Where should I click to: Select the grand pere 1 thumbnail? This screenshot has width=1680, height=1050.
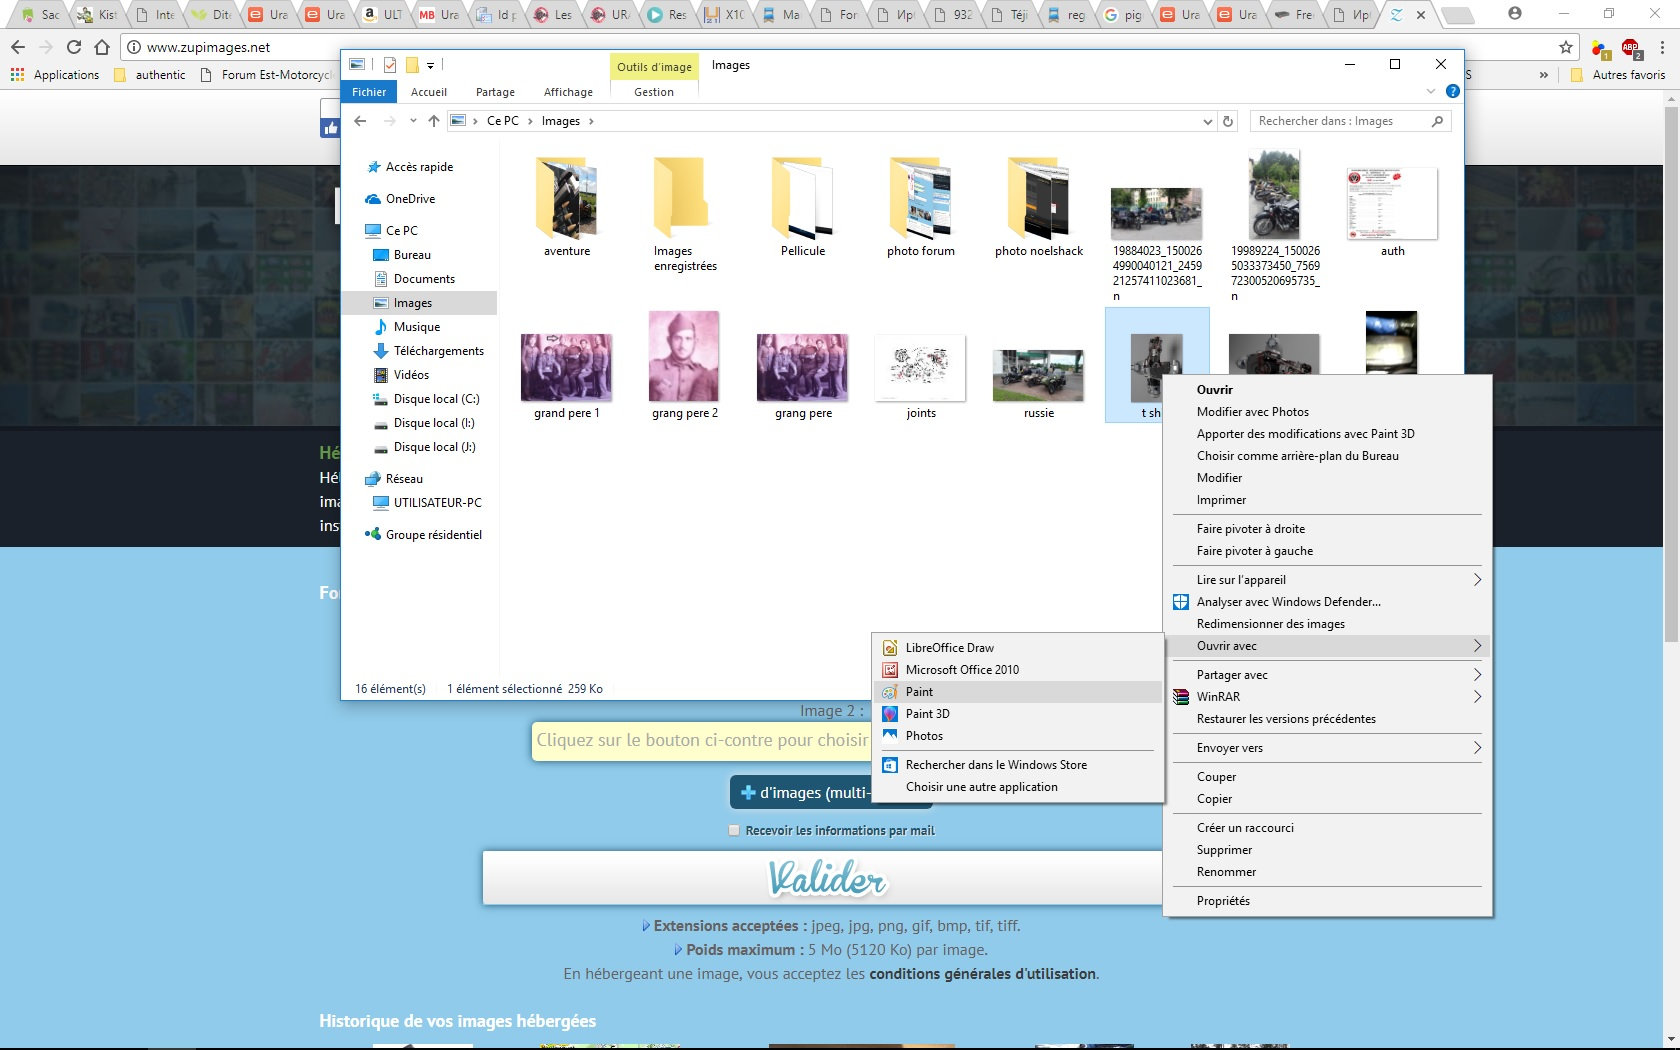[567, 367]
